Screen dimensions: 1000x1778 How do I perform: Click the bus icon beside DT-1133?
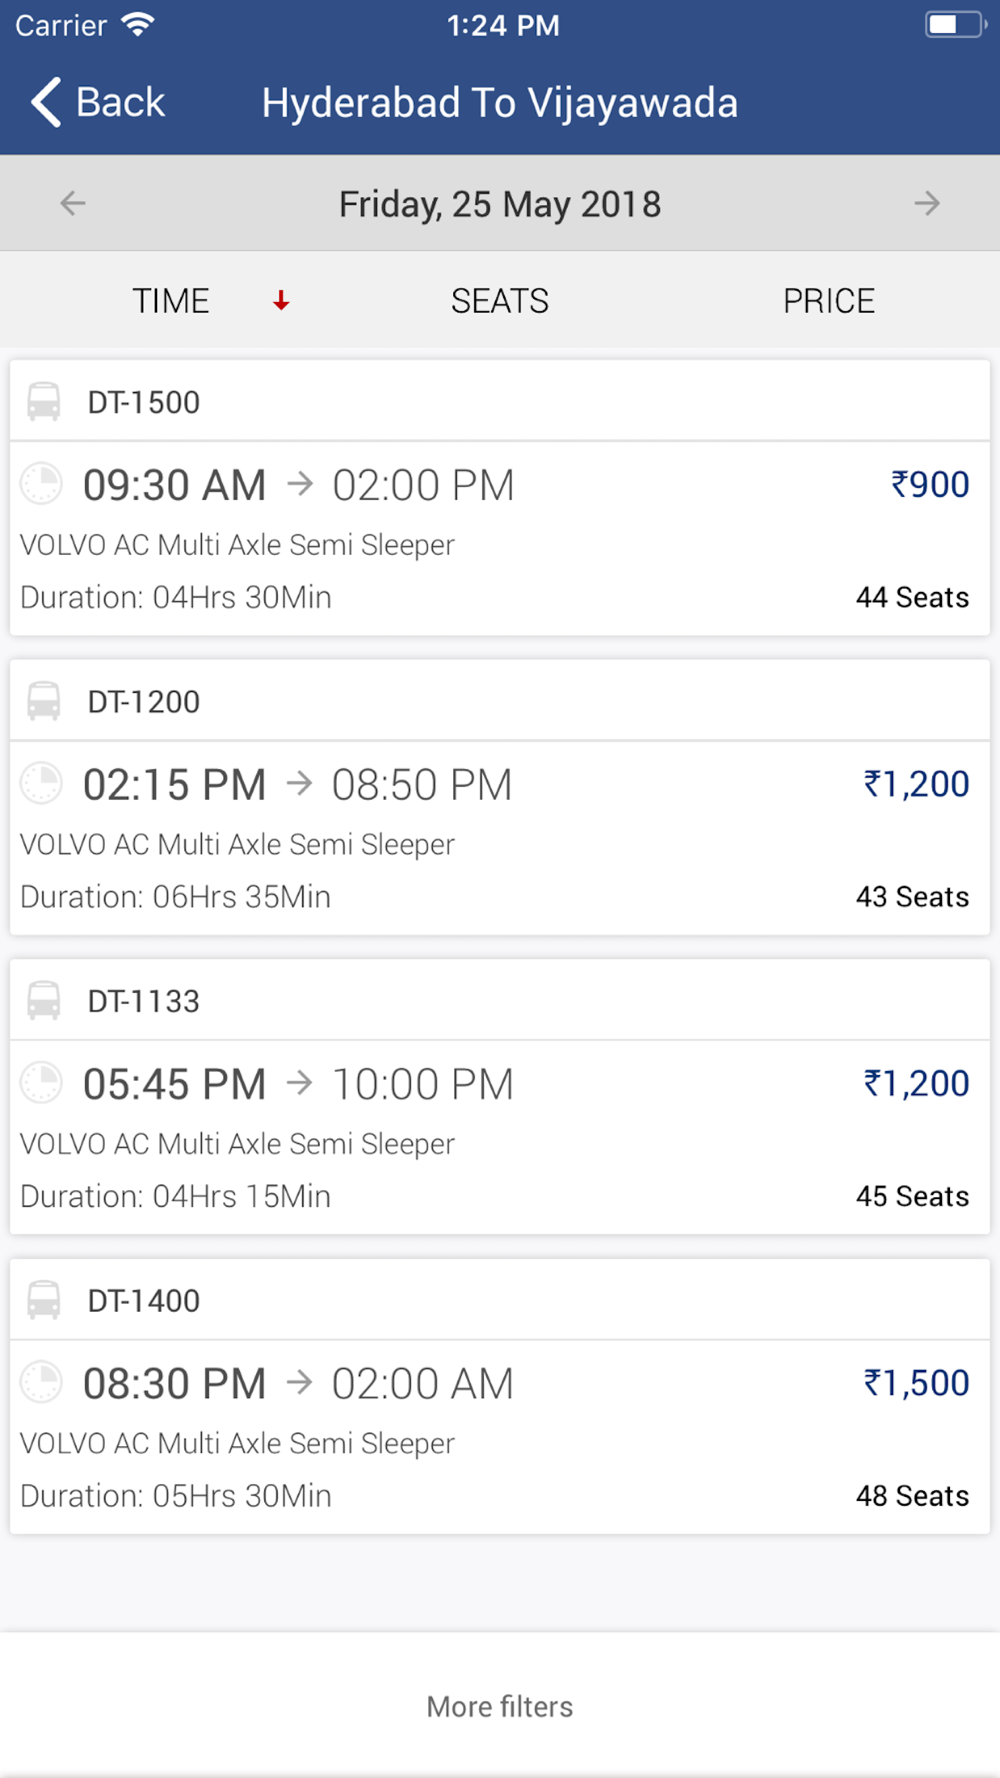click(x=44, y=1000)
